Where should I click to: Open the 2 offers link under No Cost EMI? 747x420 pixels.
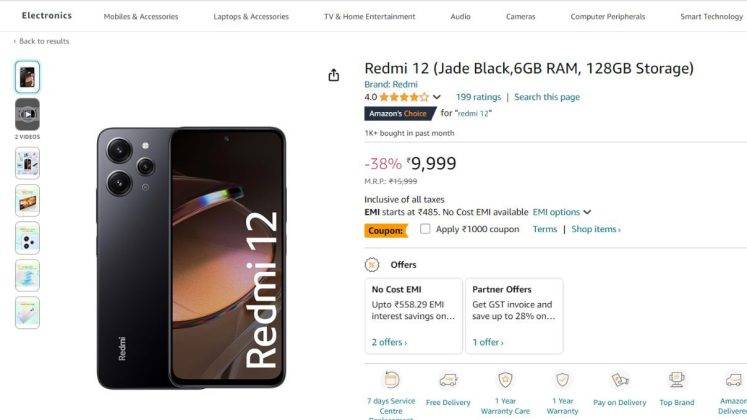tap(389, 342)
